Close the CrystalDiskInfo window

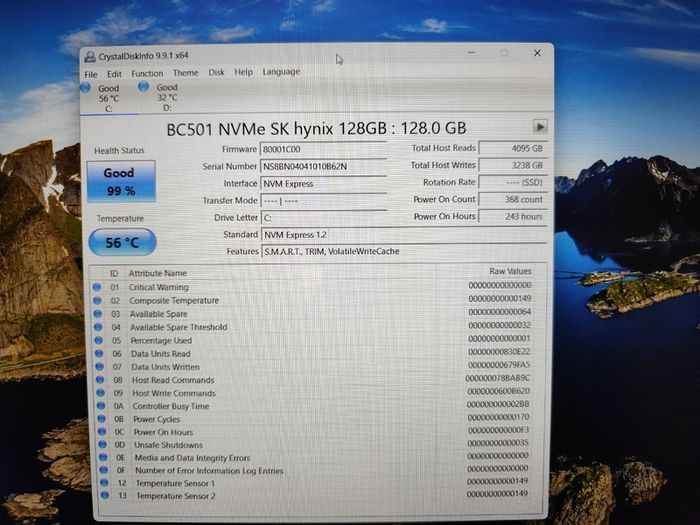coord(537,53)
